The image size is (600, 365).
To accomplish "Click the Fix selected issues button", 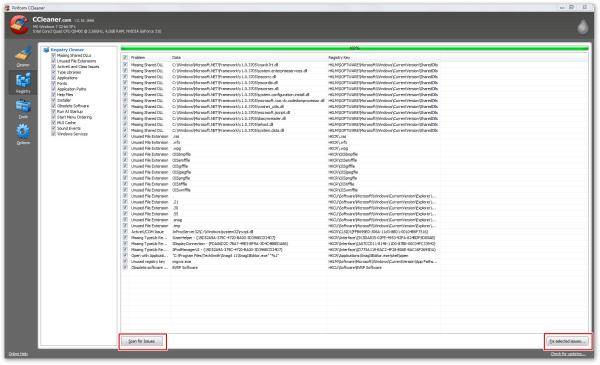I will pos(567,341).
